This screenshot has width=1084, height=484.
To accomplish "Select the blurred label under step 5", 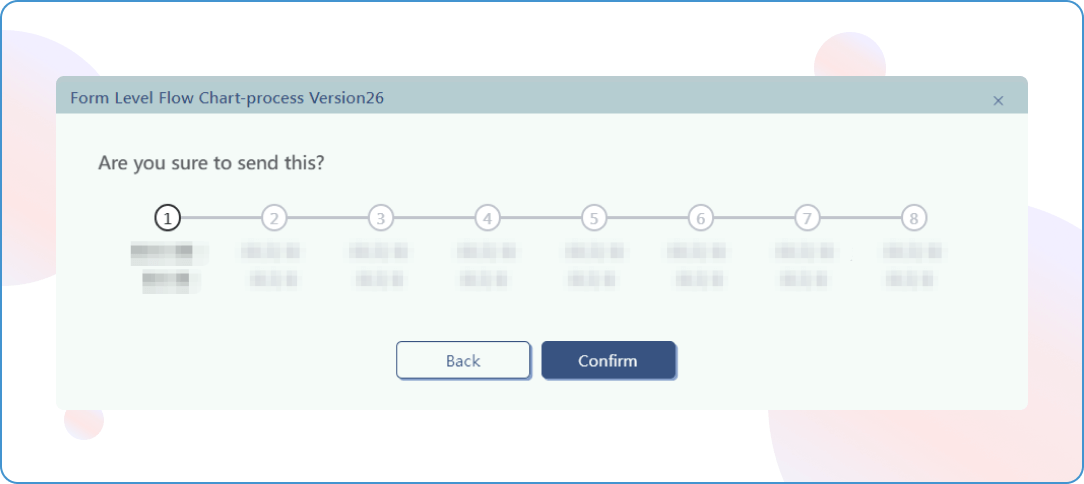I will (594, 266).
